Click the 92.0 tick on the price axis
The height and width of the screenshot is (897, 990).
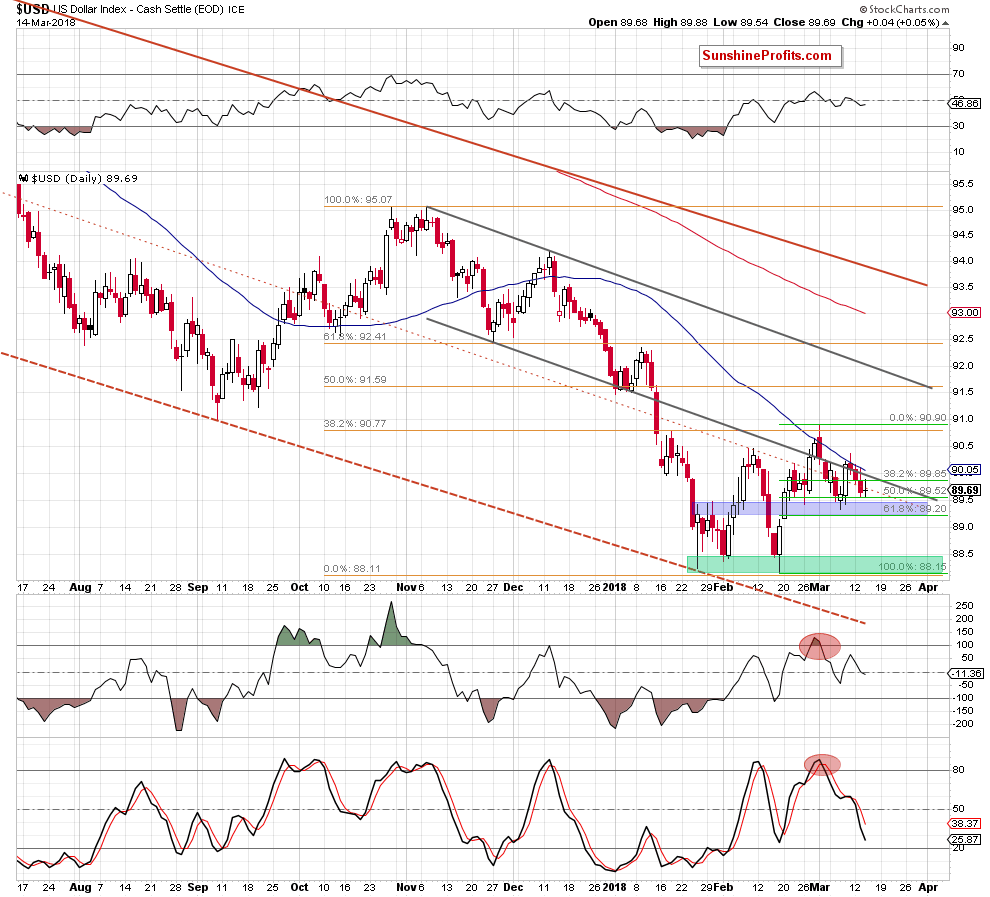point(963,365)
